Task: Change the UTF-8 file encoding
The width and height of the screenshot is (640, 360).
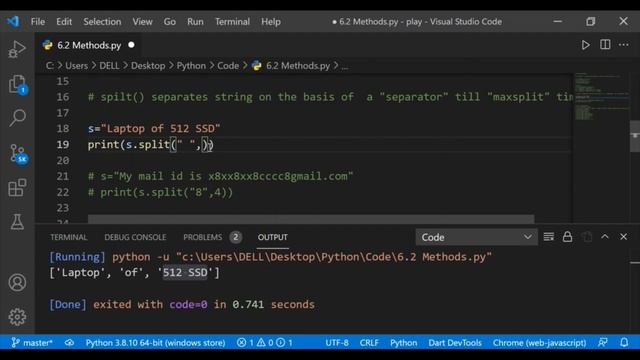Action: coord(337,343)
